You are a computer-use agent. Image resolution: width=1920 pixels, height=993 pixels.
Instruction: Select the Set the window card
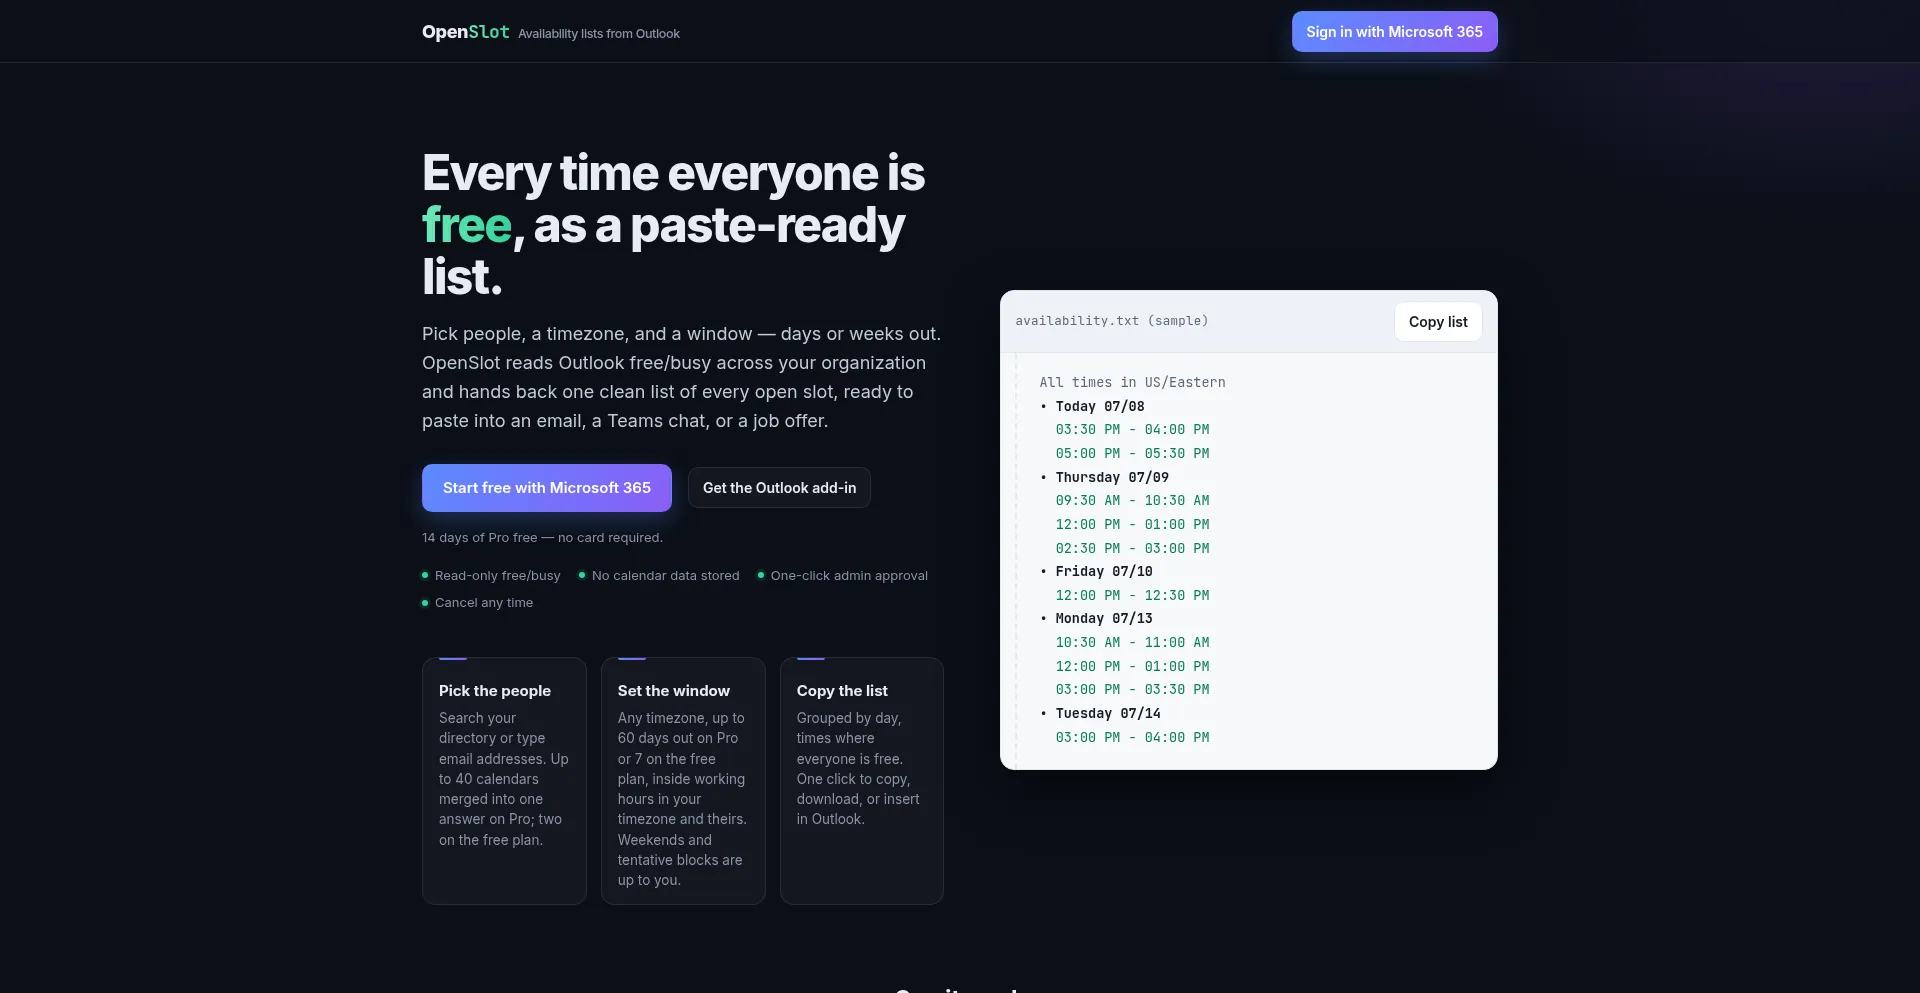pyautogui.click(x=683, y=781)
